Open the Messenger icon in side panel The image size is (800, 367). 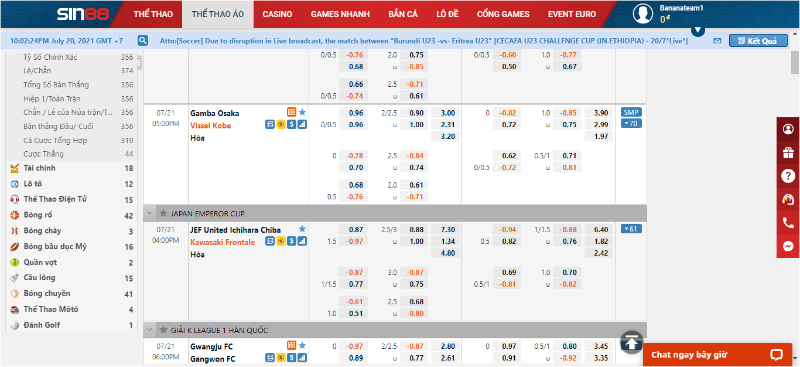788,247
